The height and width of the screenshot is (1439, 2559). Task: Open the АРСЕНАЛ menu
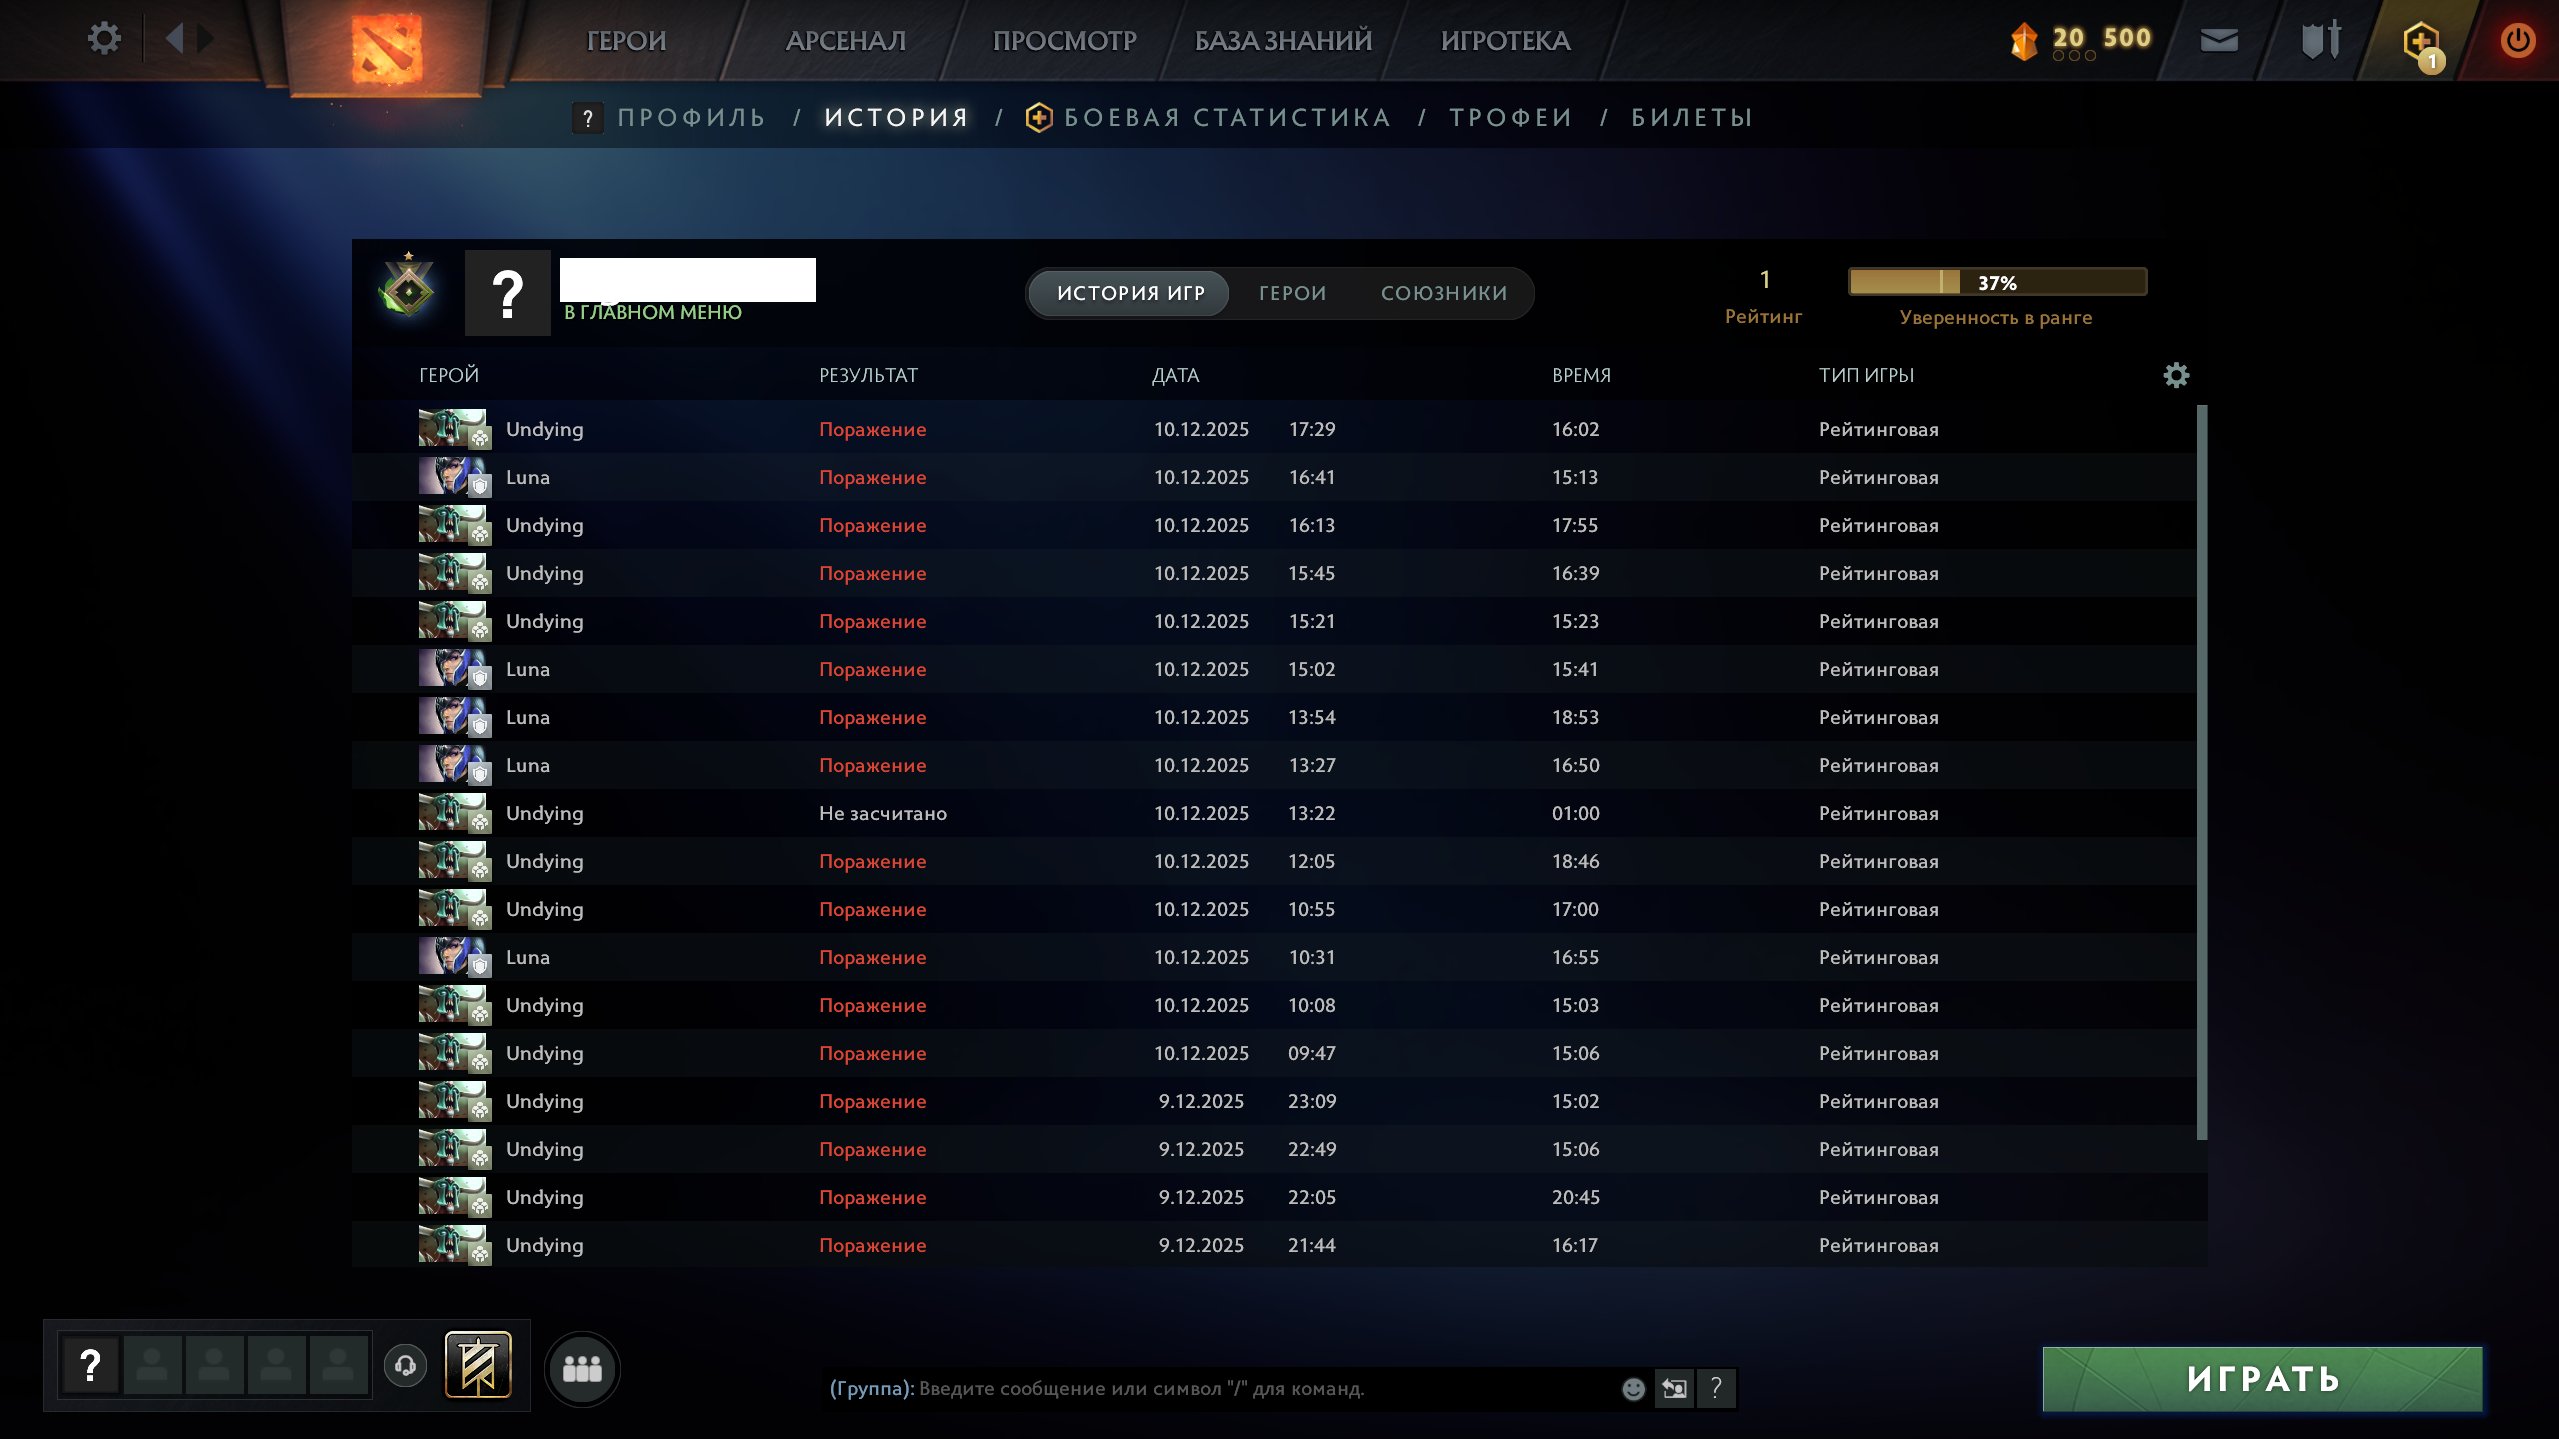845,41
